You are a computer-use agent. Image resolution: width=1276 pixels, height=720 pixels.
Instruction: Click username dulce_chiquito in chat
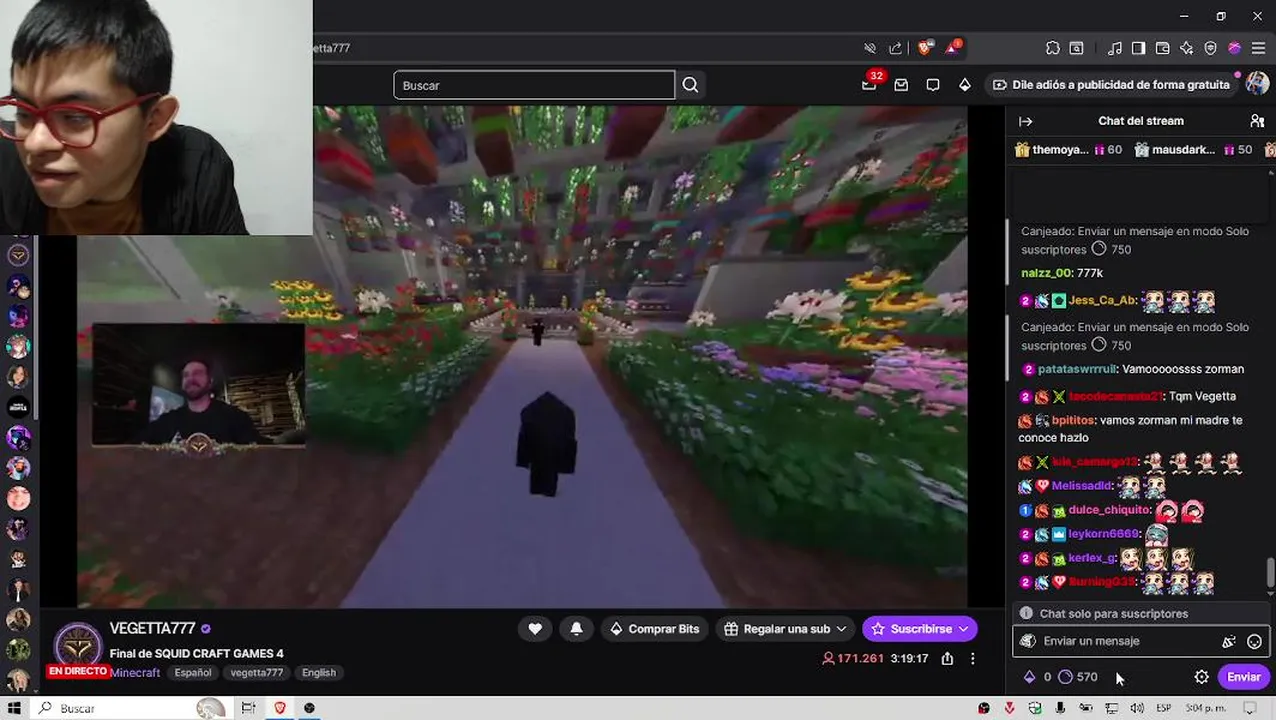tap(1110, 510)
